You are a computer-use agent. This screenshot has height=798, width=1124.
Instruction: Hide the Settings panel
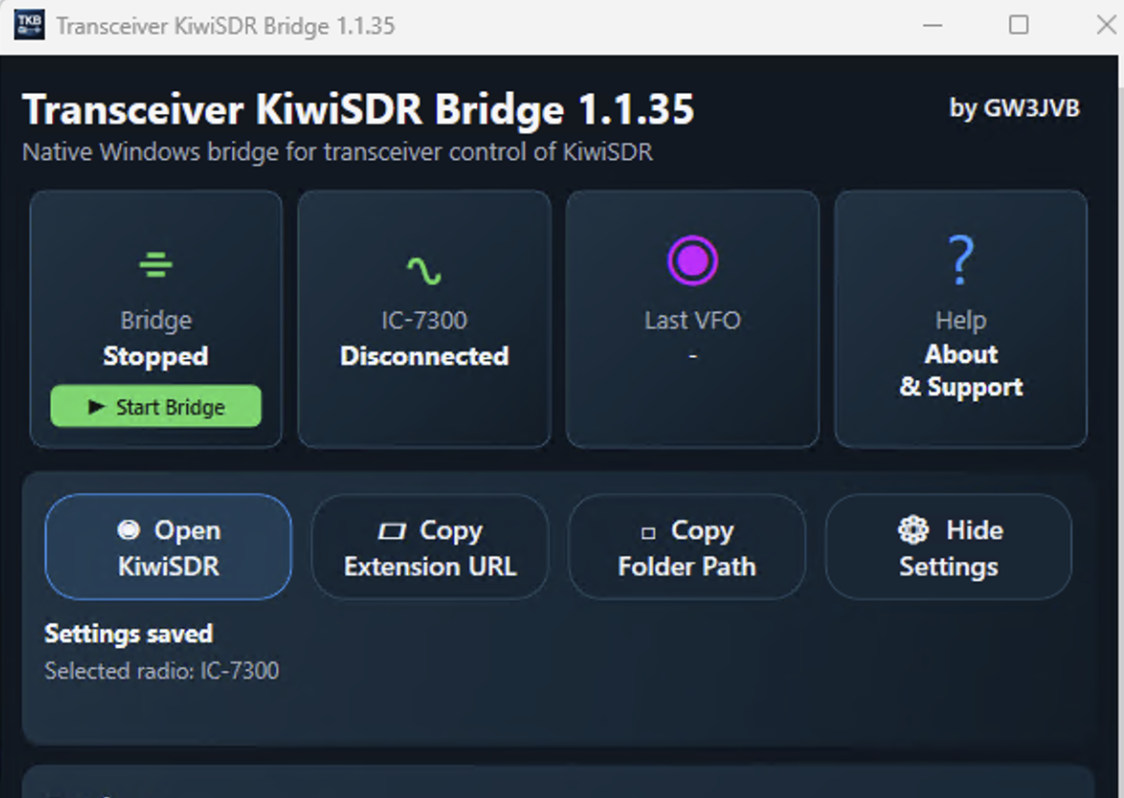948,546
